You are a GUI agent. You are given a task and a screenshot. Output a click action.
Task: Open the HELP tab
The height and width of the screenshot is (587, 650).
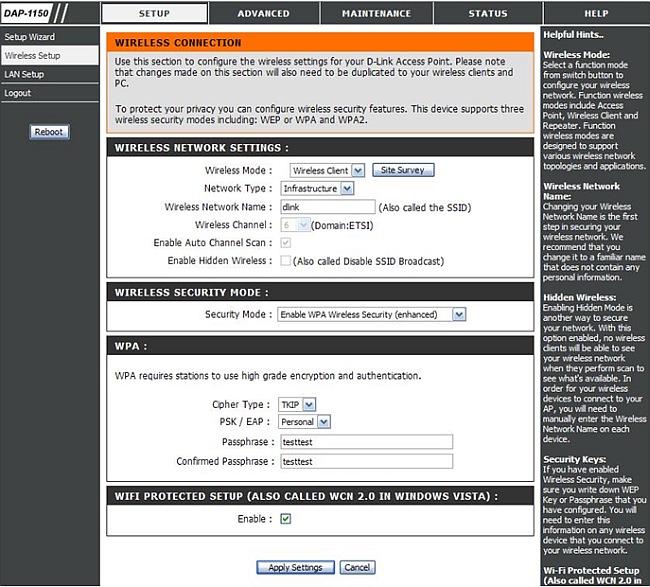596,14
